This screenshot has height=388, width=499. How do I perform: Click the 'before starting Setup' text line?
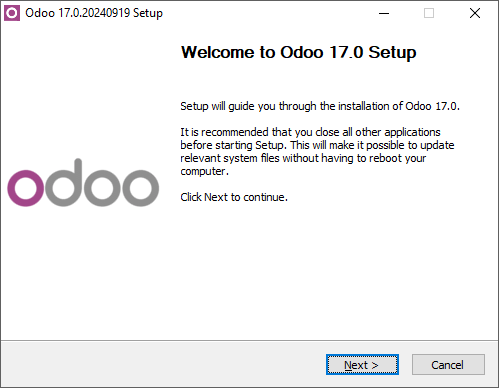pos(317,145)
